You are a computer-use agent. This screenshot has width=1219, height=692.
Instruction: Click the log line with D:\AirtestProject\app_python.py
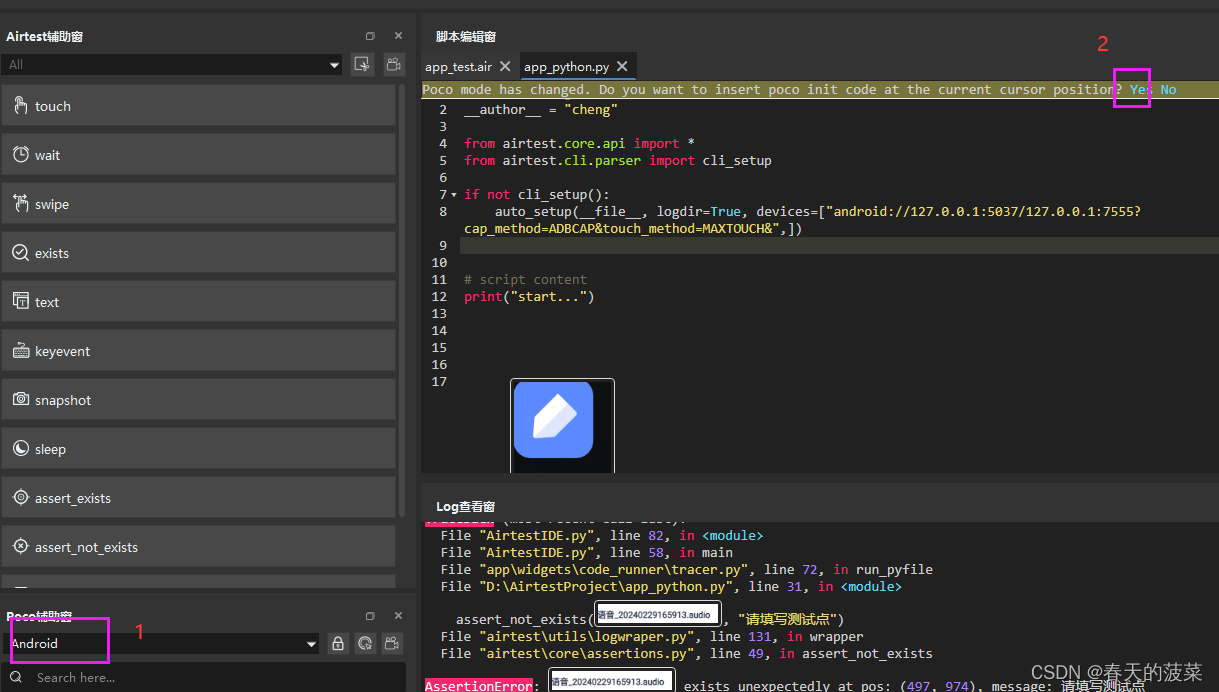(671, 587)
